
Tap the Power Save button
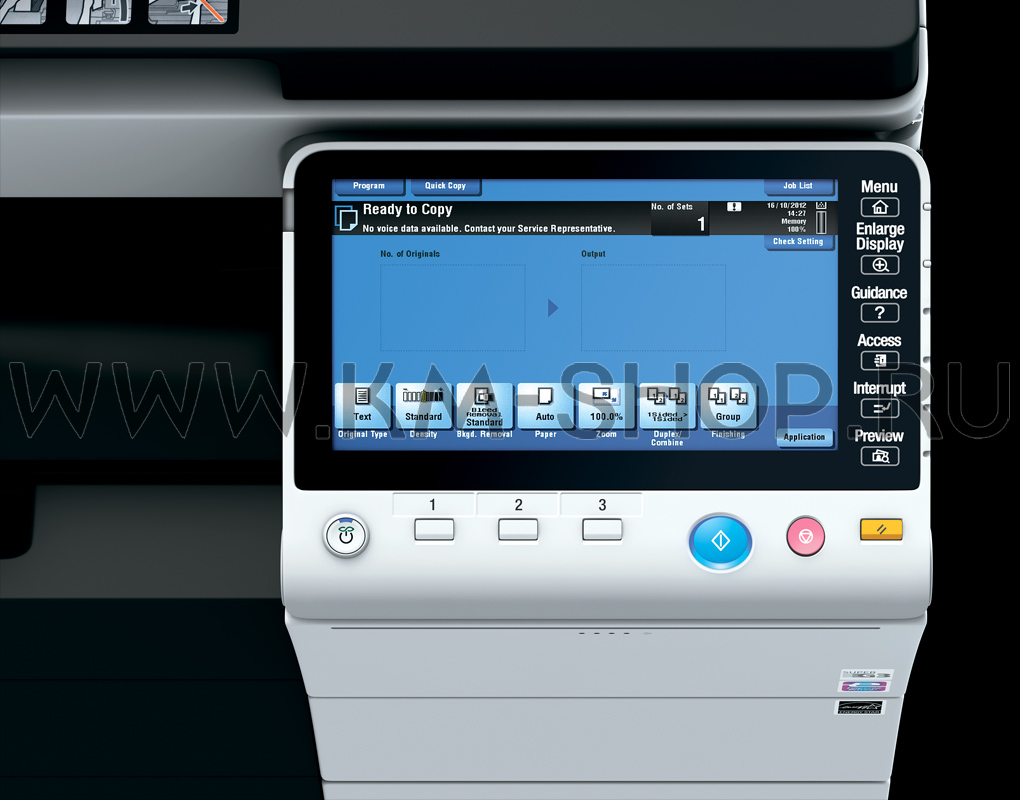point(346,536)
